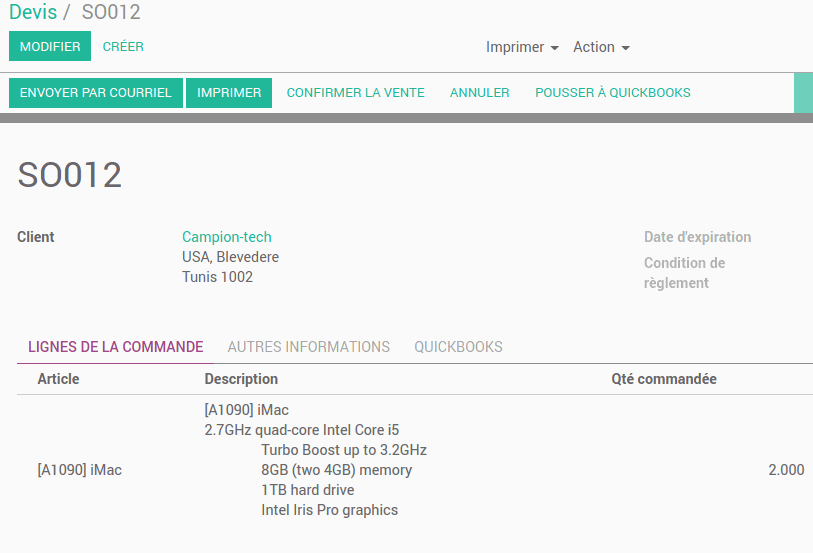Click 'Intel Iris Pro graphics' description line
Image resolution: width=813 pixels, height=553 pixels.
point(329,510)
